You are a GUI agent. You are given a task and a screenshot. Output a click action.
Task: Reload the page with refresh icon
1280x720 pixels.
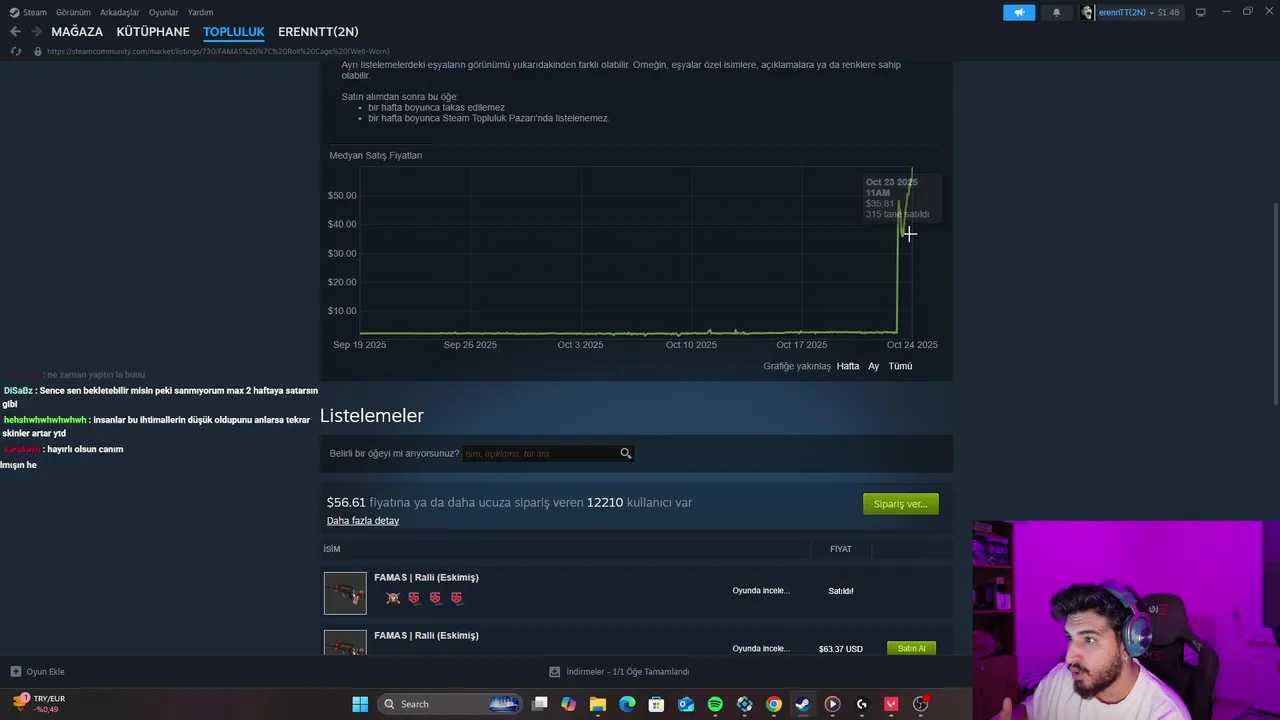coord(15,51)
